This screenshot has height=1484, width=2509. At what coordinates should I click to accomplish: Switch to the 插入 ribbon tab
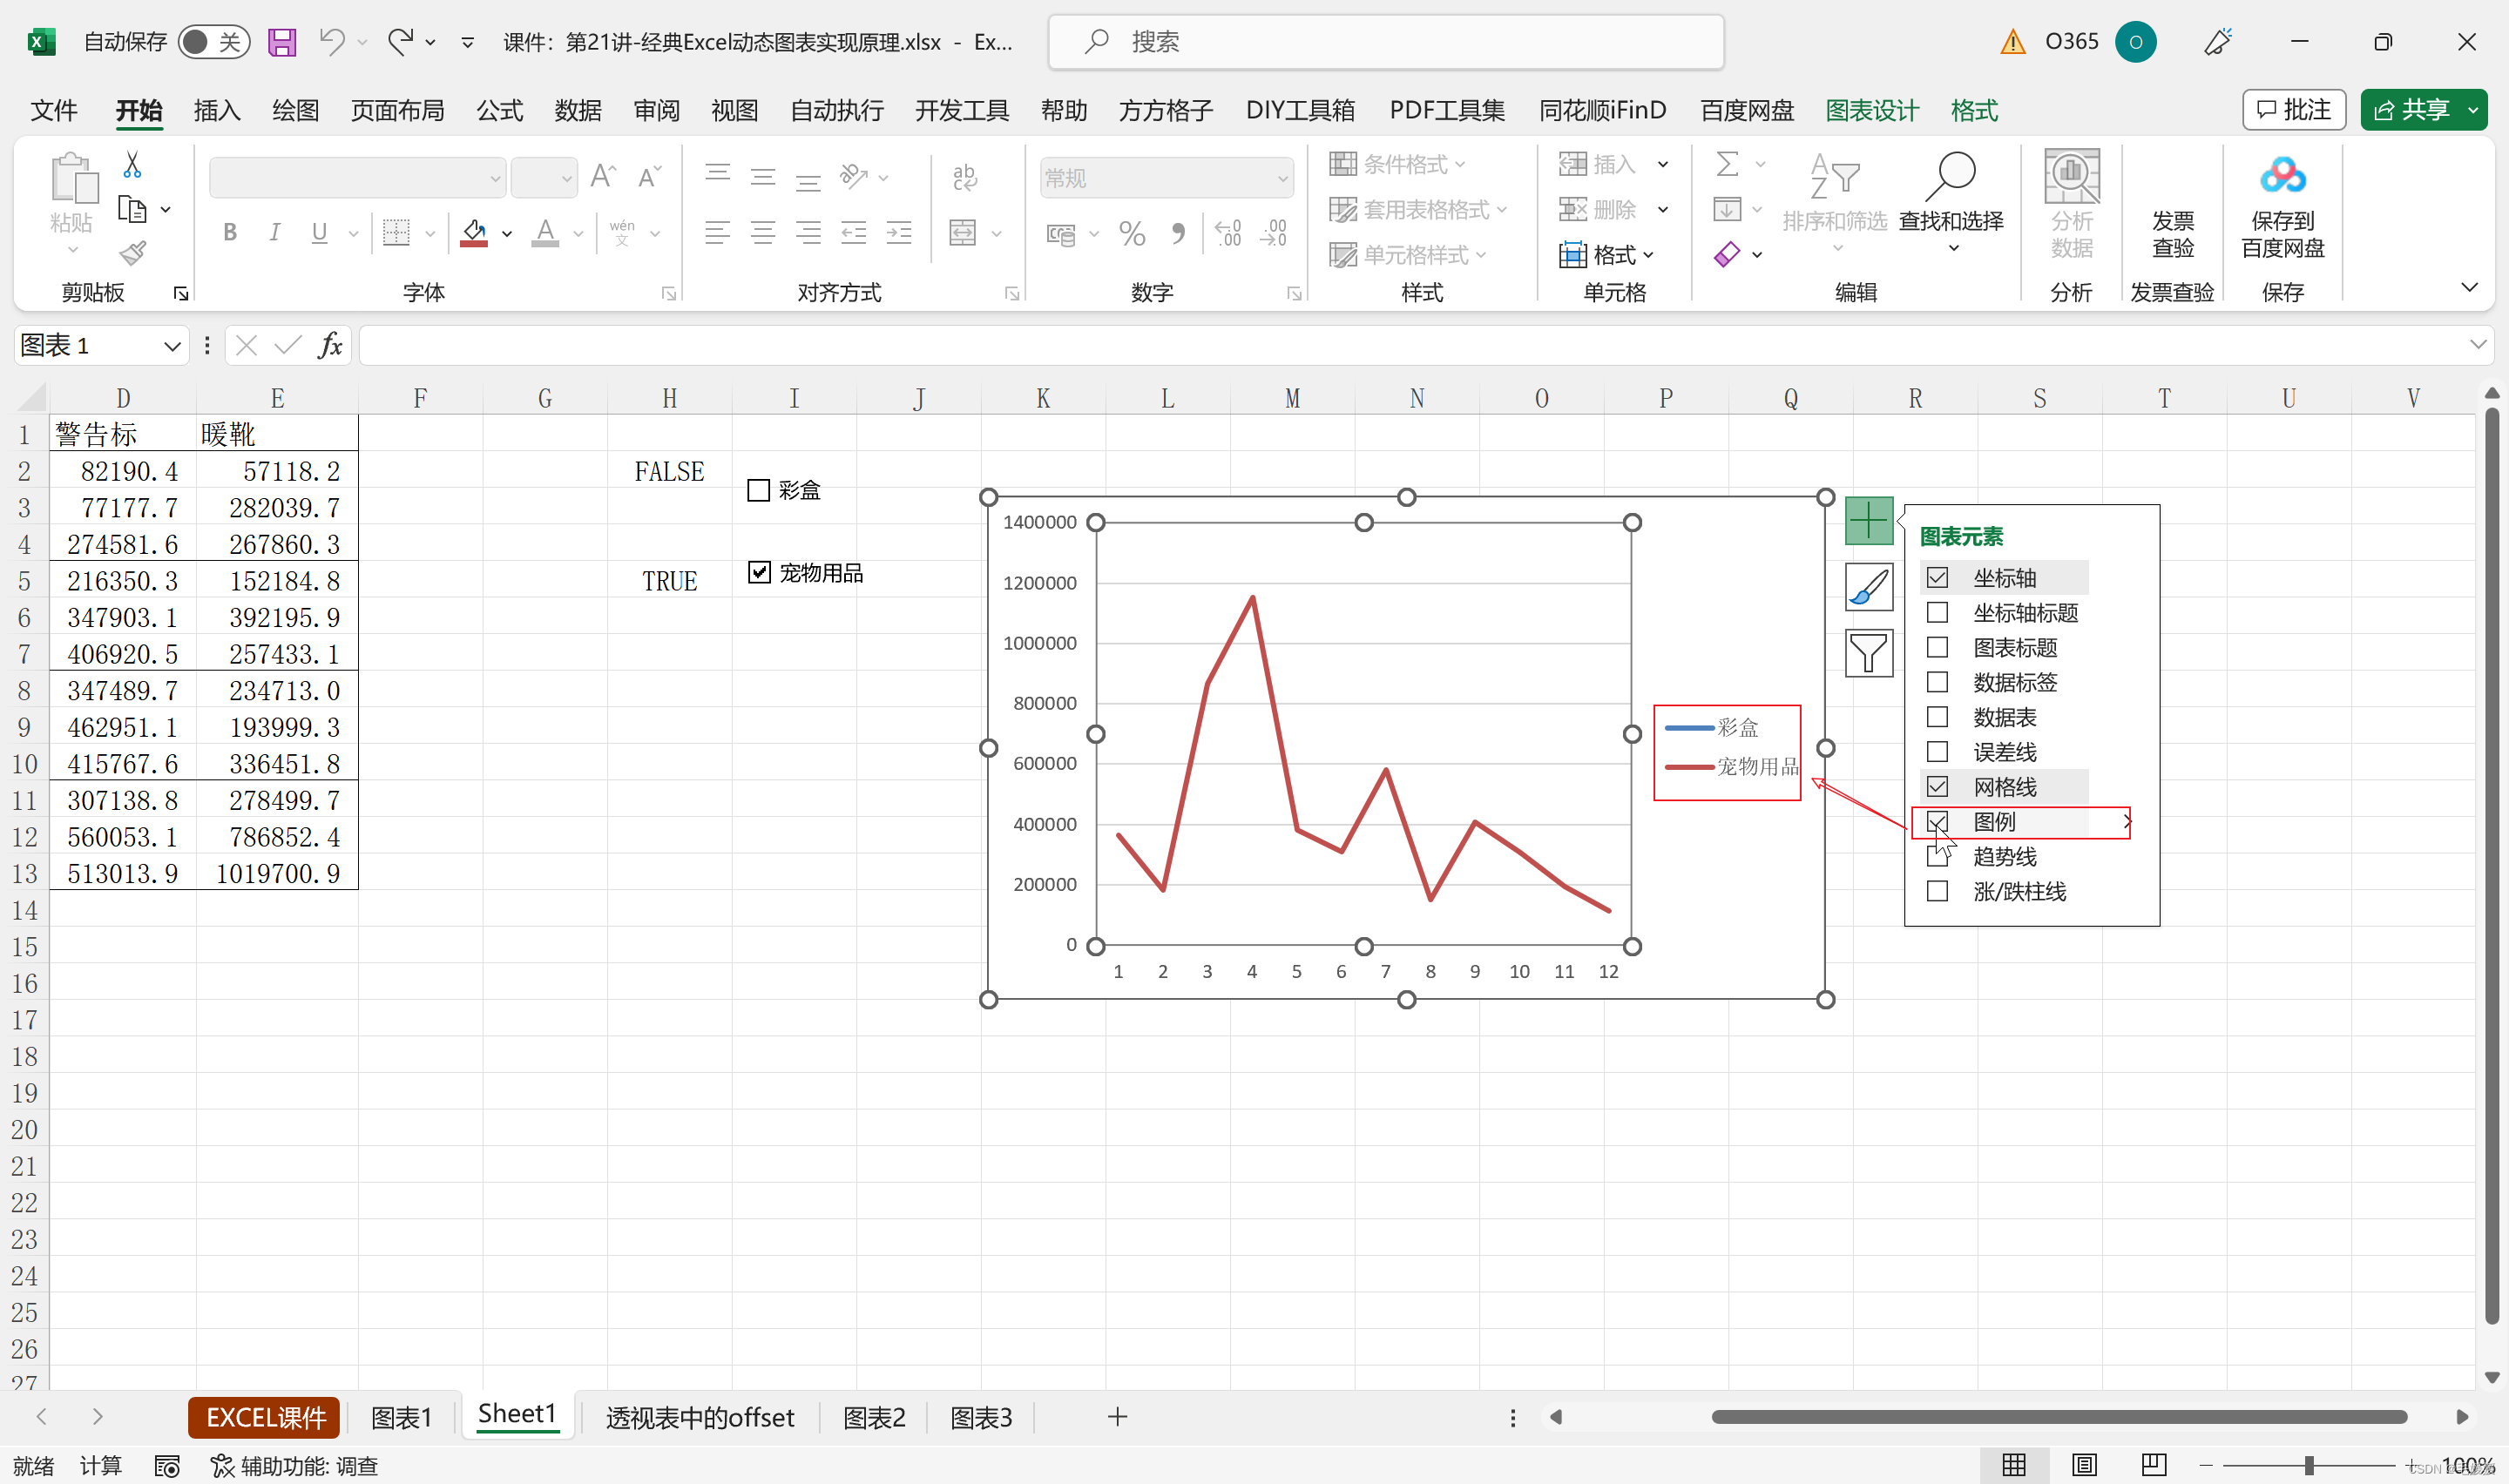[217, 110]
